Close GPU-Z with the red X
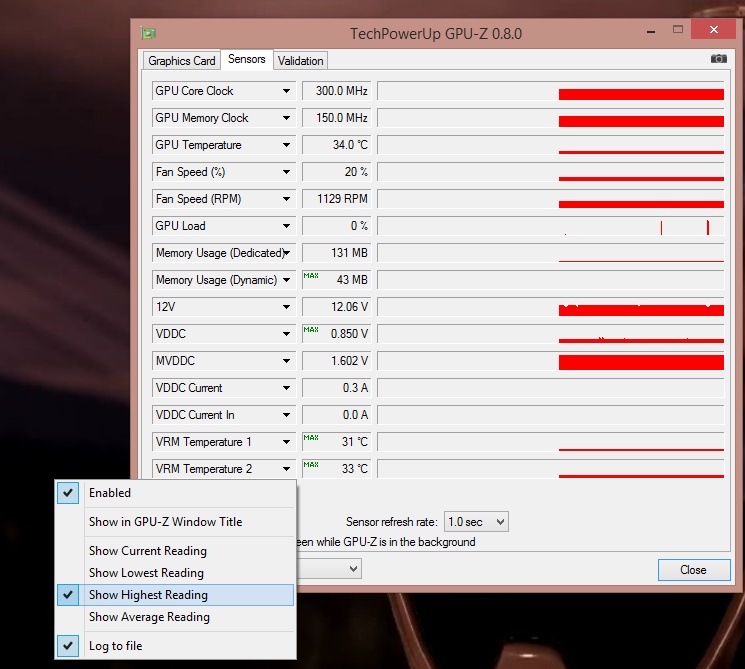This screenshot has height=669, width=745. 714,29
